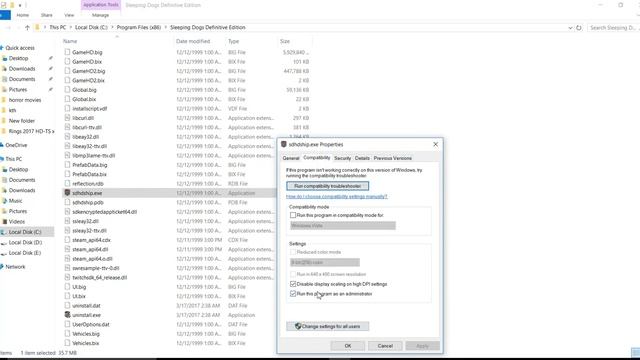Click the Local Disk (C:) drive icon
This screenshot has height=360, width=640.
4,232
